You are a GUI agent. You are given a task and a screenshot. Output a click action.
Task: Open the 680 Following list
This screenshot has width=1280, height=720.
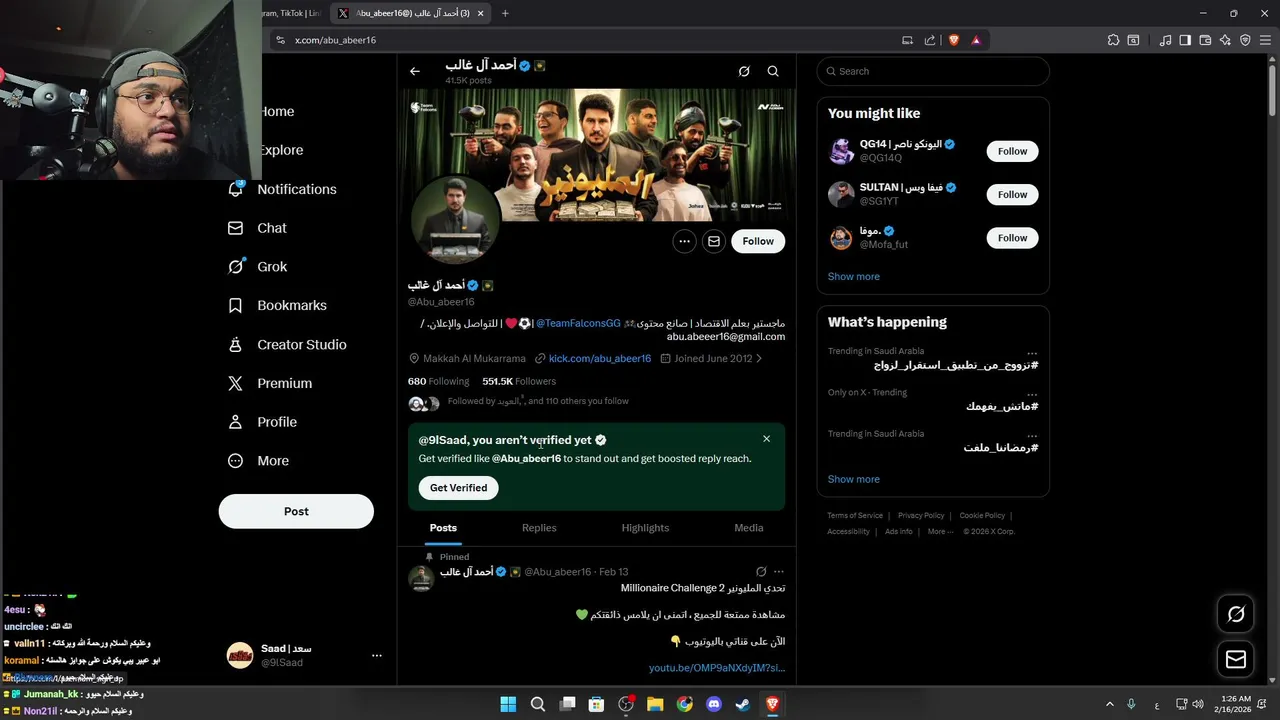coord(438,381)
